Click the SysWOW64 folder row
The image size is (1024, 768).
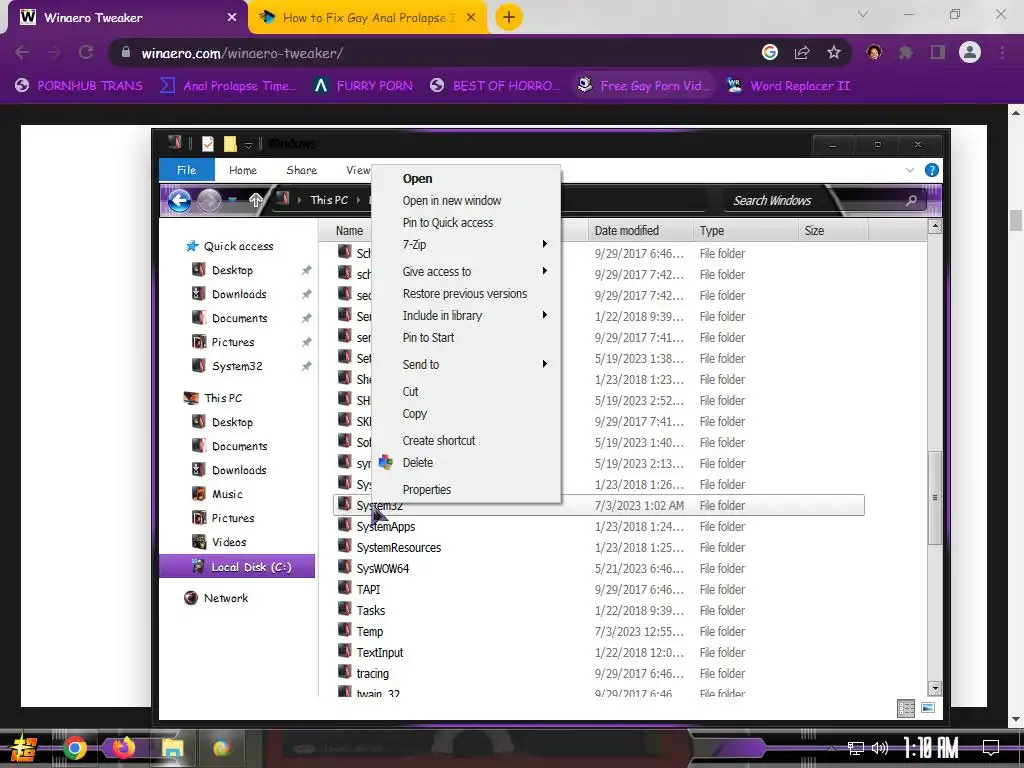(x=599, y=569)
